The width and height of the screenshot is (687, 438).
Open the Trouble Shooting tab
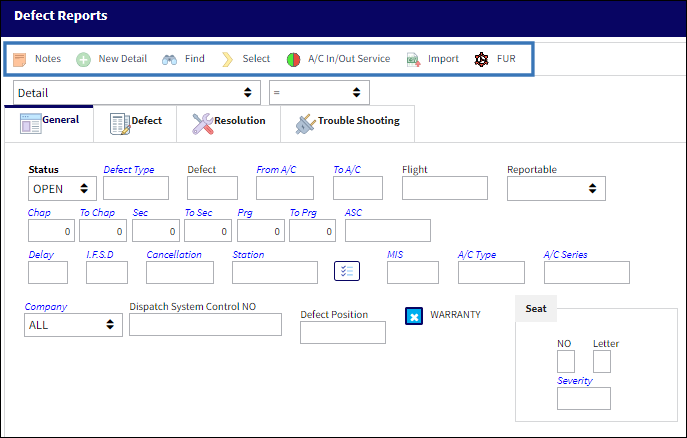pos(347,124)
